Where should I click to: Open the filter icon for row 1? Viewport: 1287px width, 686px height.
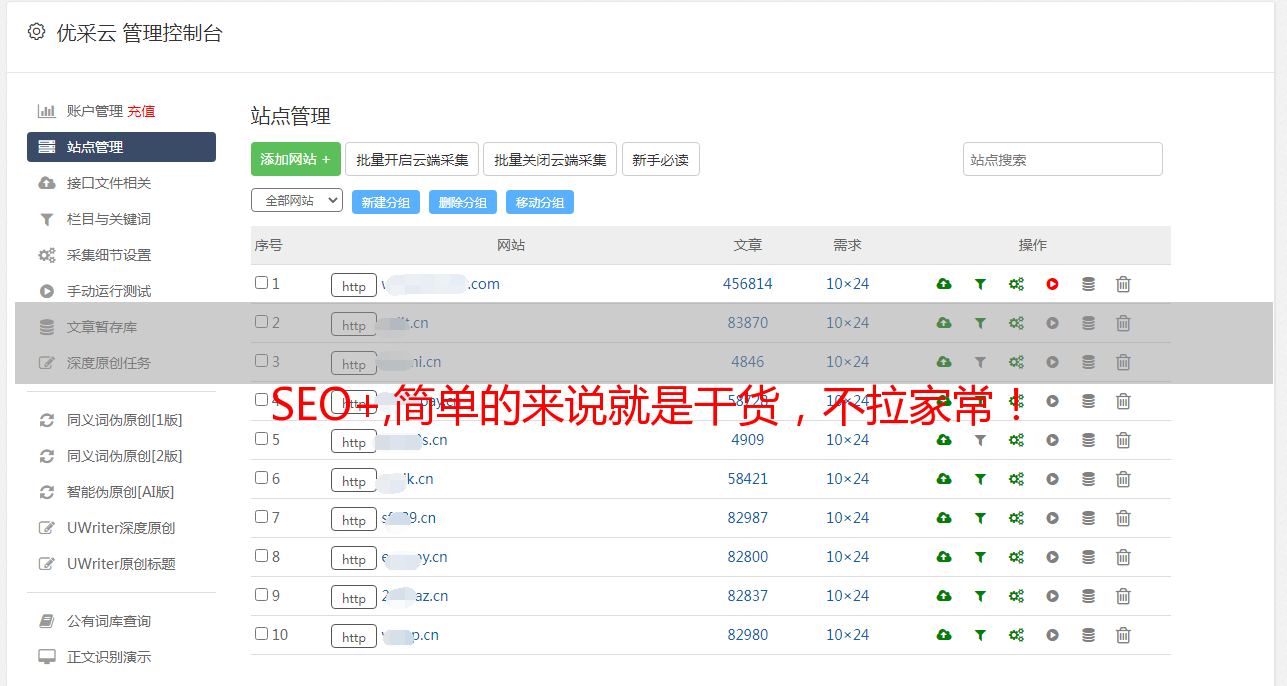tap(980, 284)
